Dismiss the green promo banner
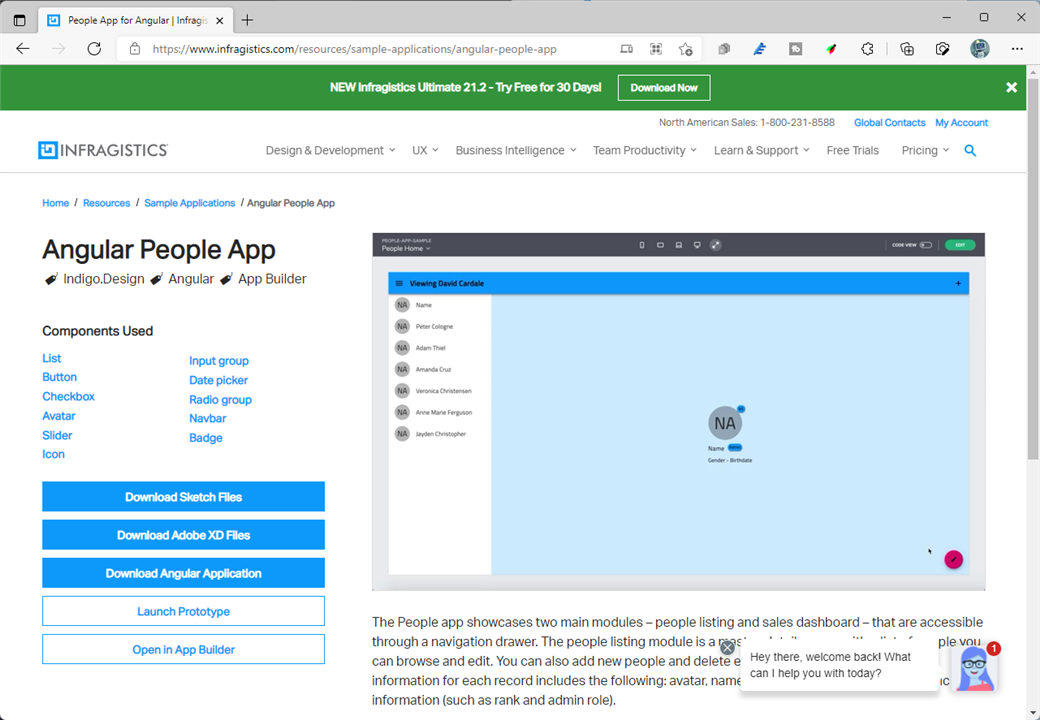 (x=1011, y=88)
